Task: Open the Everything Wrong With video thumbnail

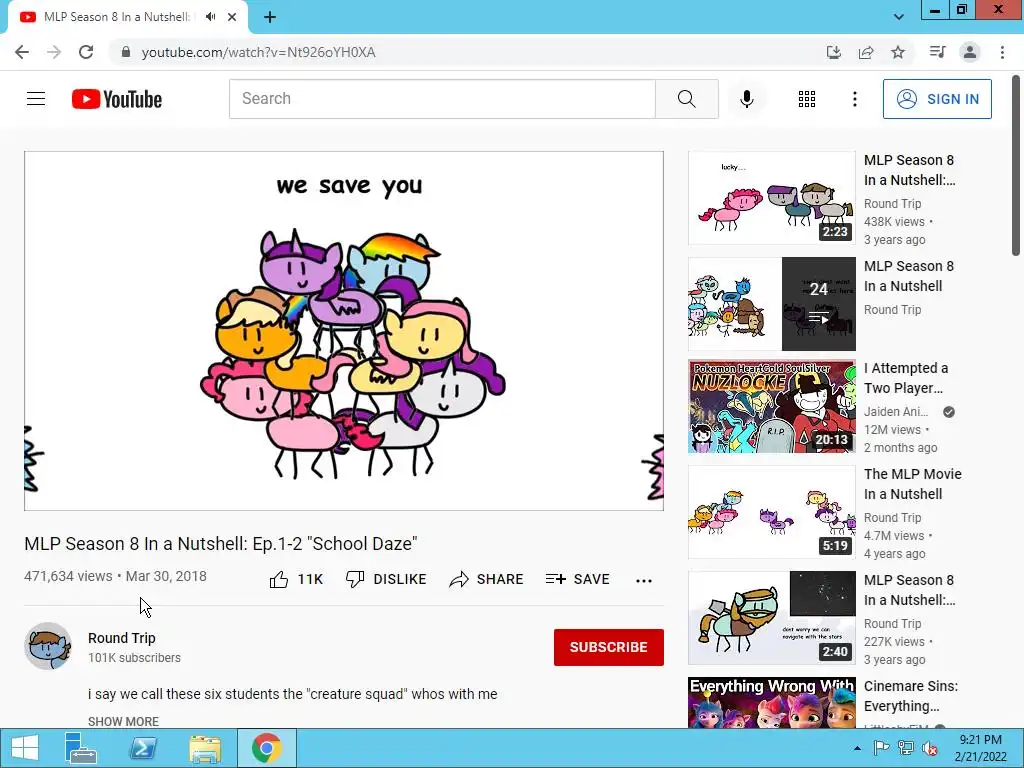Action: (771, 703)
